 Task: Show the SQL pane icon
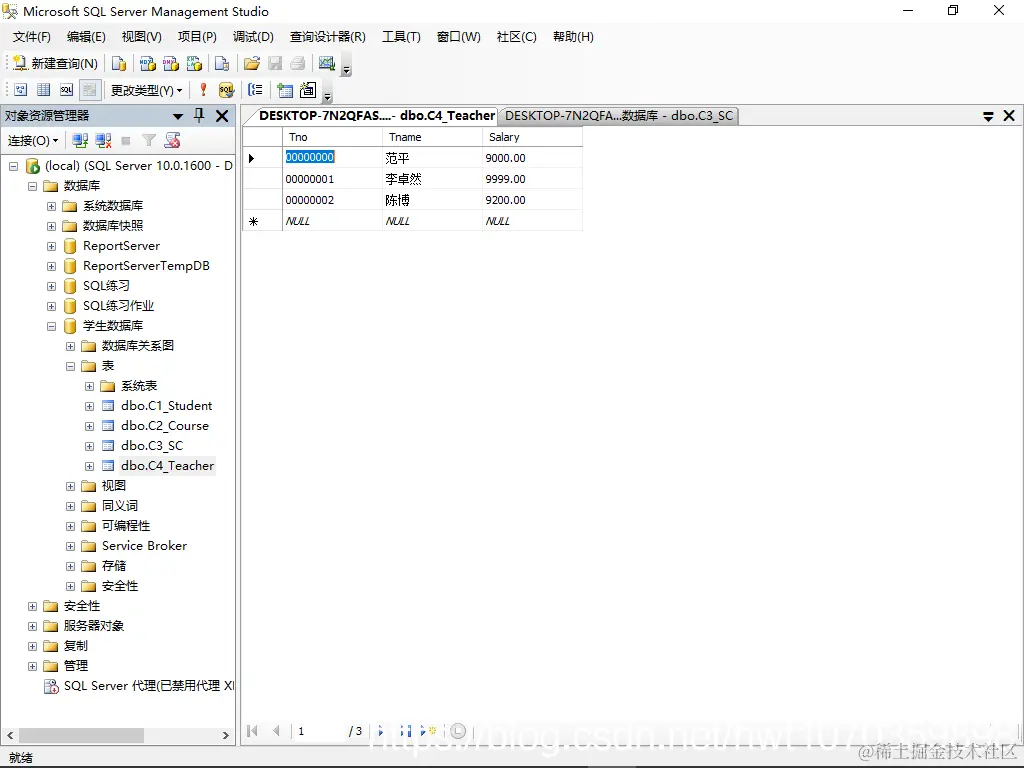pos(67,89)
